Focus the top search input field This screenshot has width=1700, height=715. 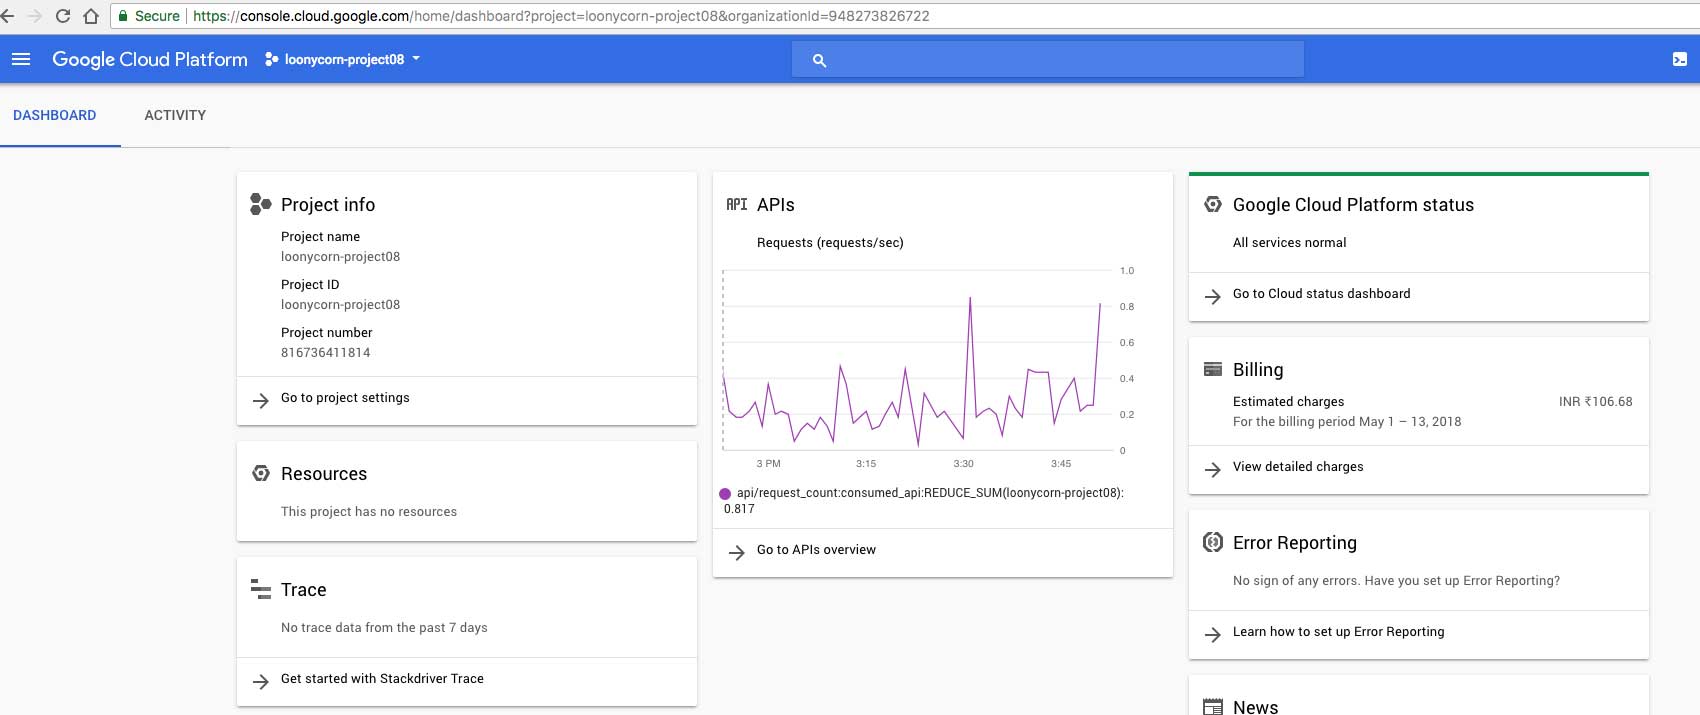tap(1060, 60)
